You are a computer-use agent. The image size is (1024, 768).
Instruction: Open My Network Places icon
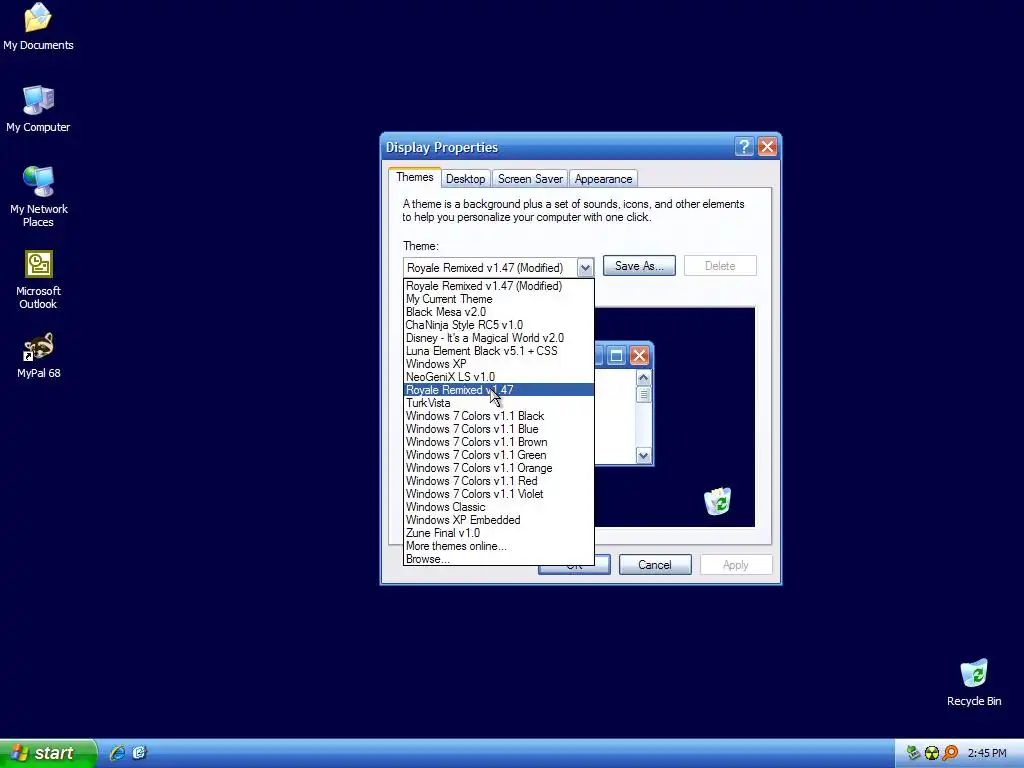[x=39, y=196]
